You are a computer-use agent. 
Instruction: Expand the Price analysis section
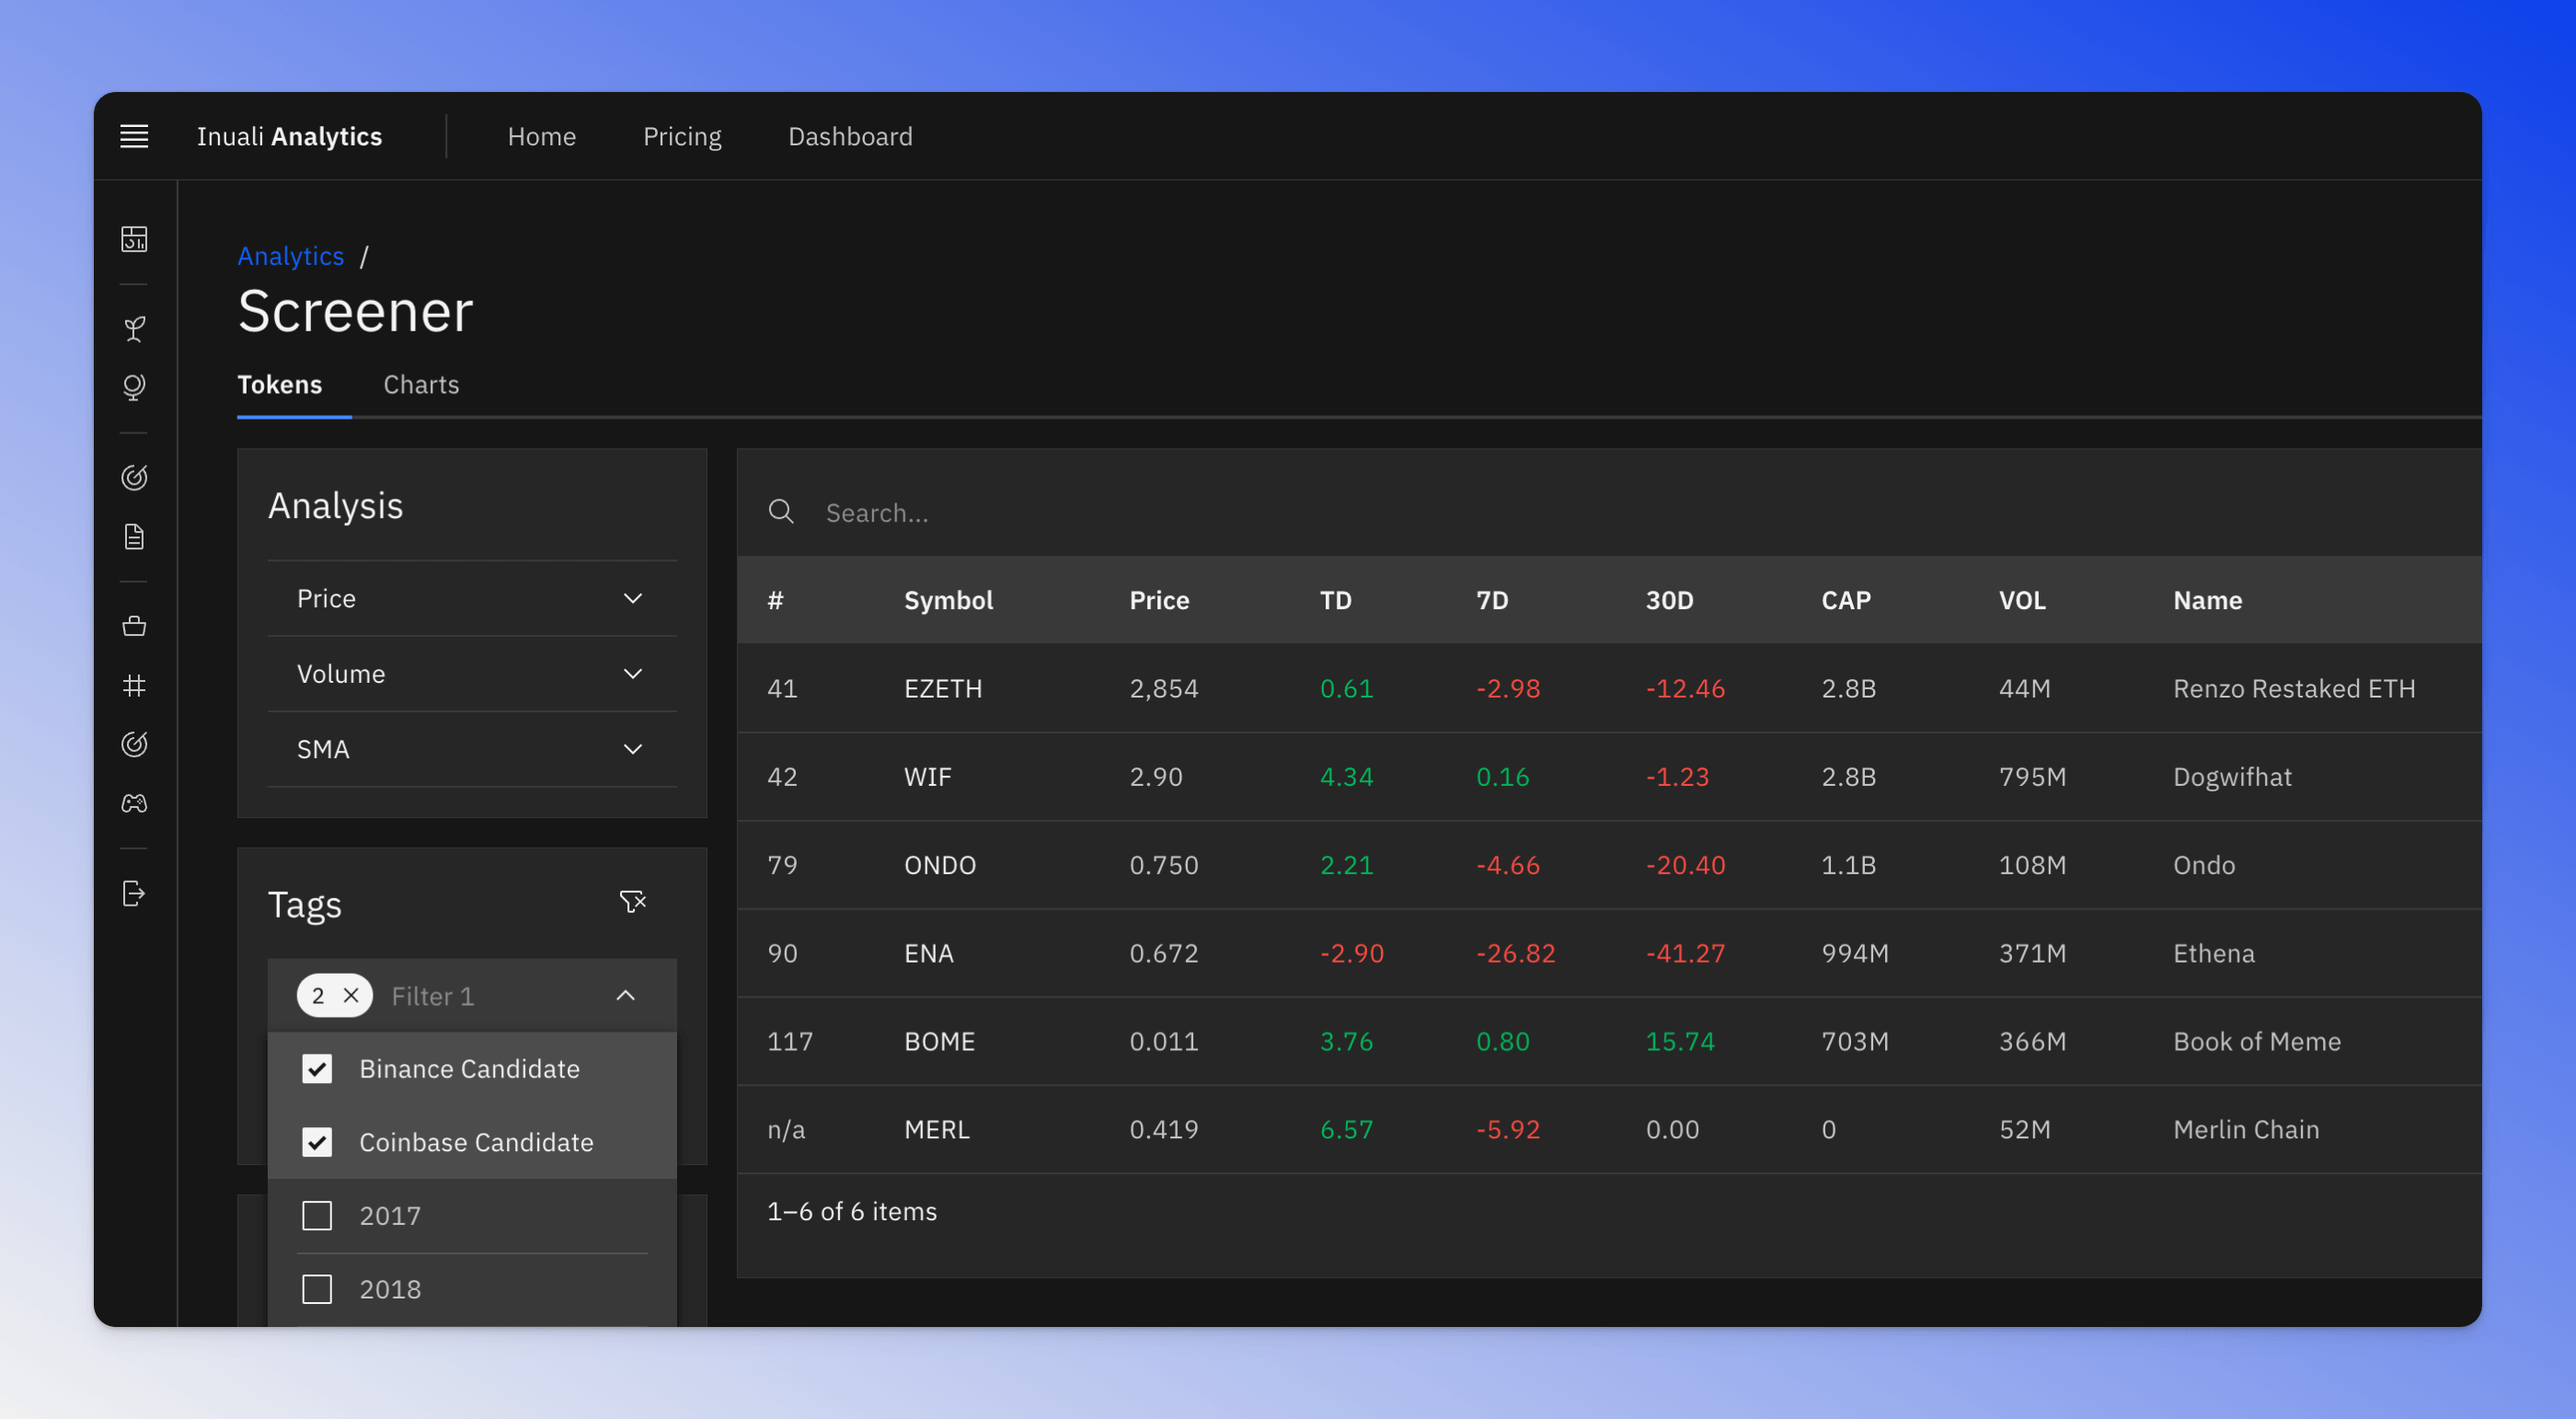click(472, 598)
